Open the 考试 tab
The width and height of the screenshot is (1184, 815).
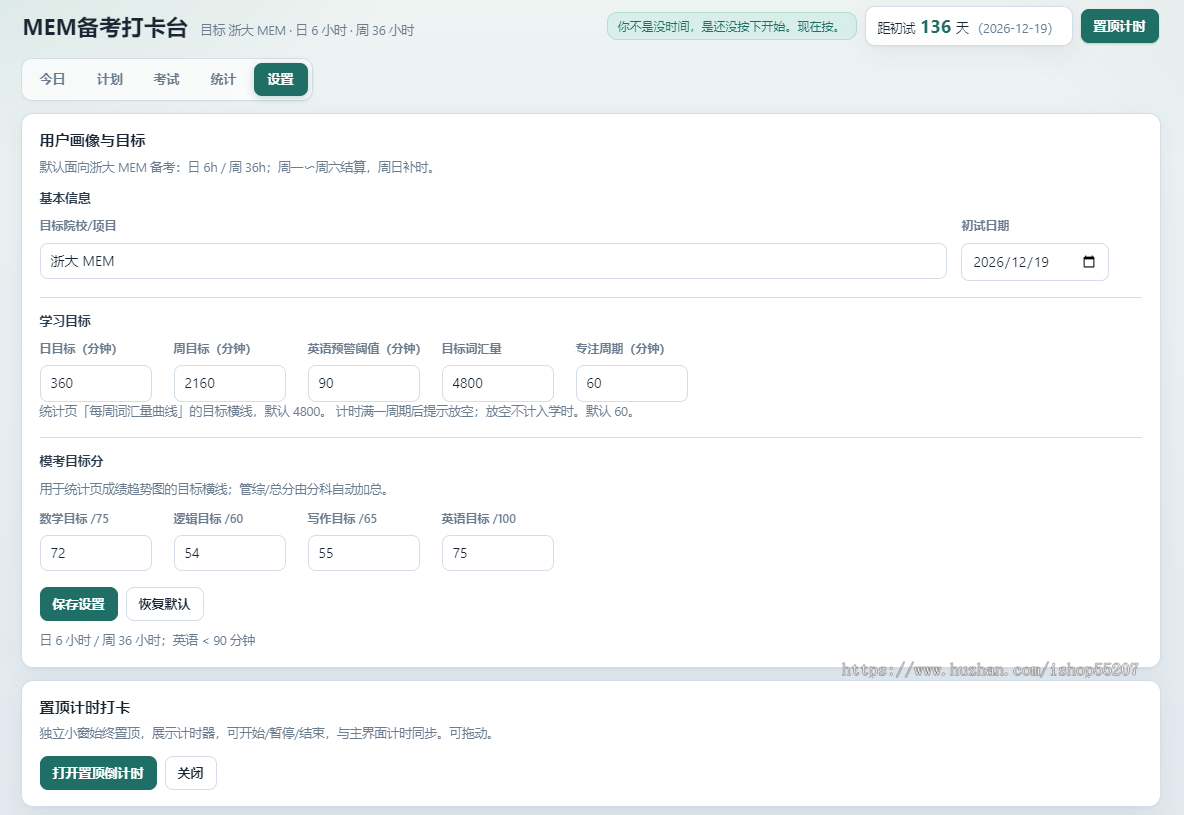point(166,79)
